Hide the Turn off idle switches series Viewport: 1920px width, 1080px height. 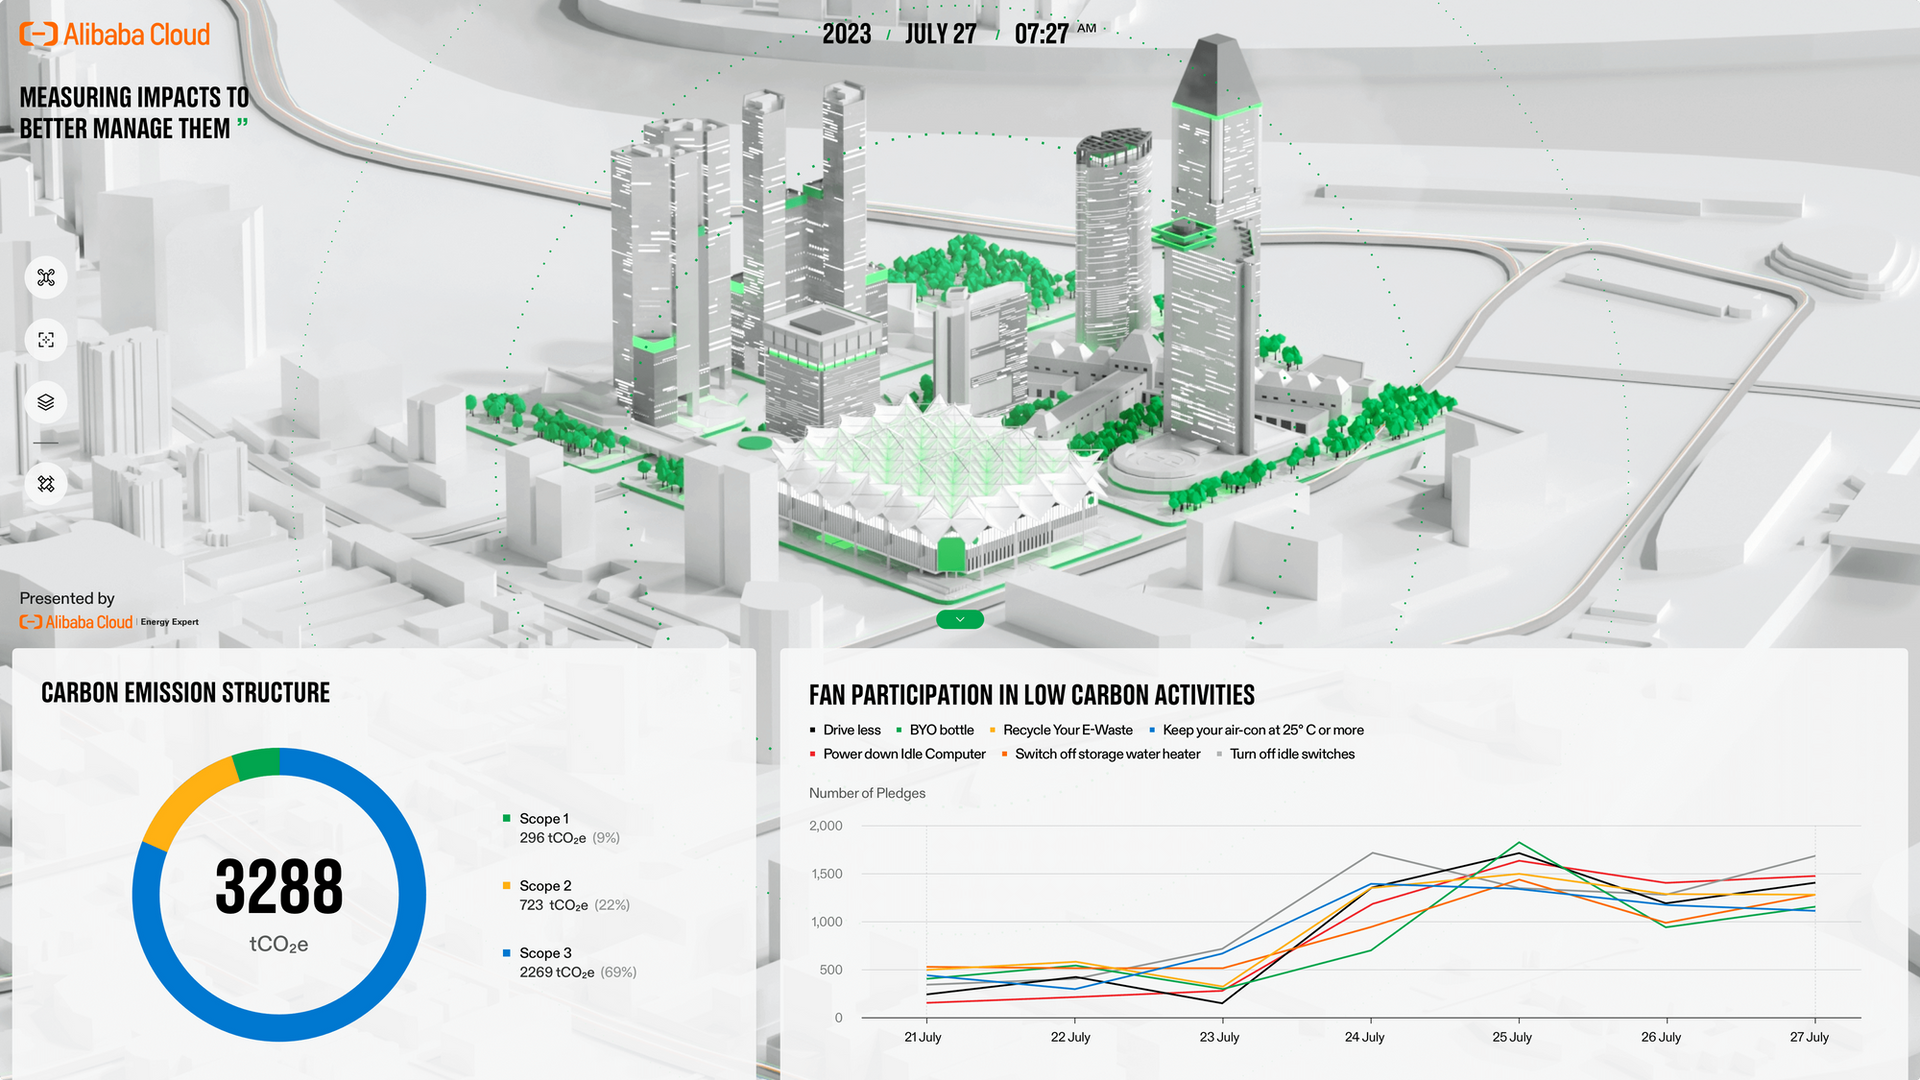click(x=1291, y=754)
